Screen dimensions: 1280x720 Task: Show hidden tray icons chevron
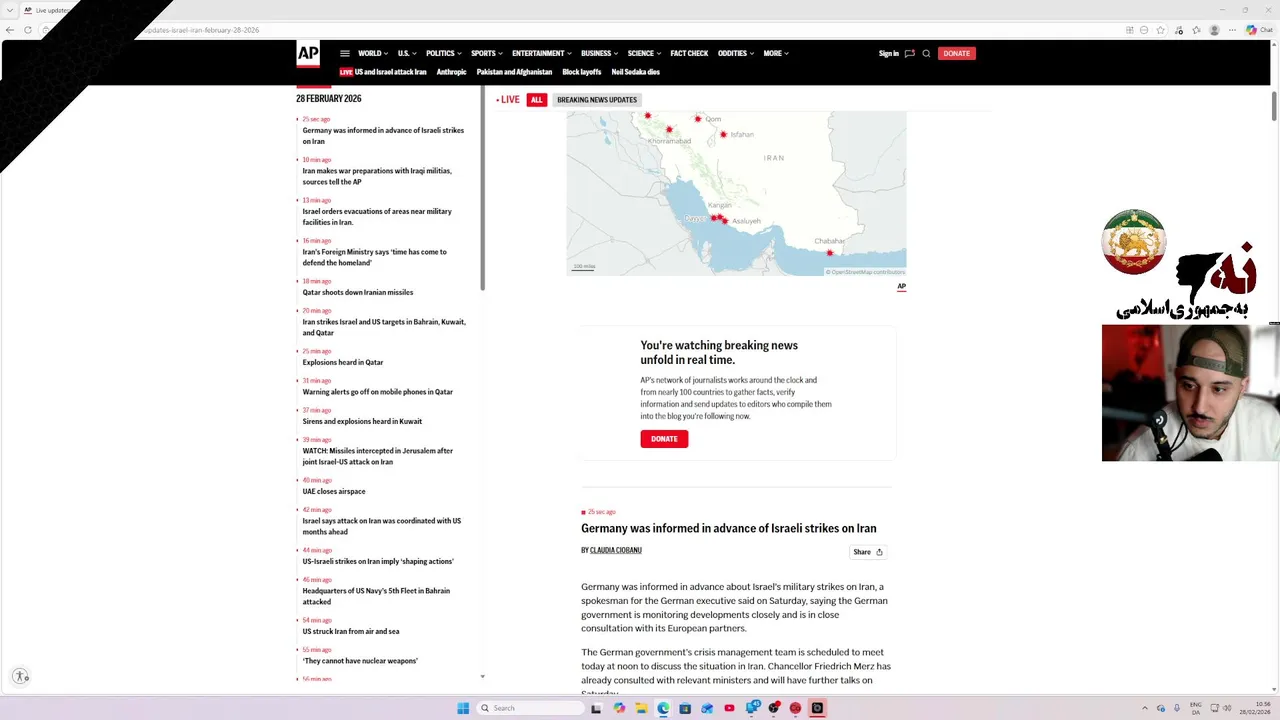(x=1146, y=708)
